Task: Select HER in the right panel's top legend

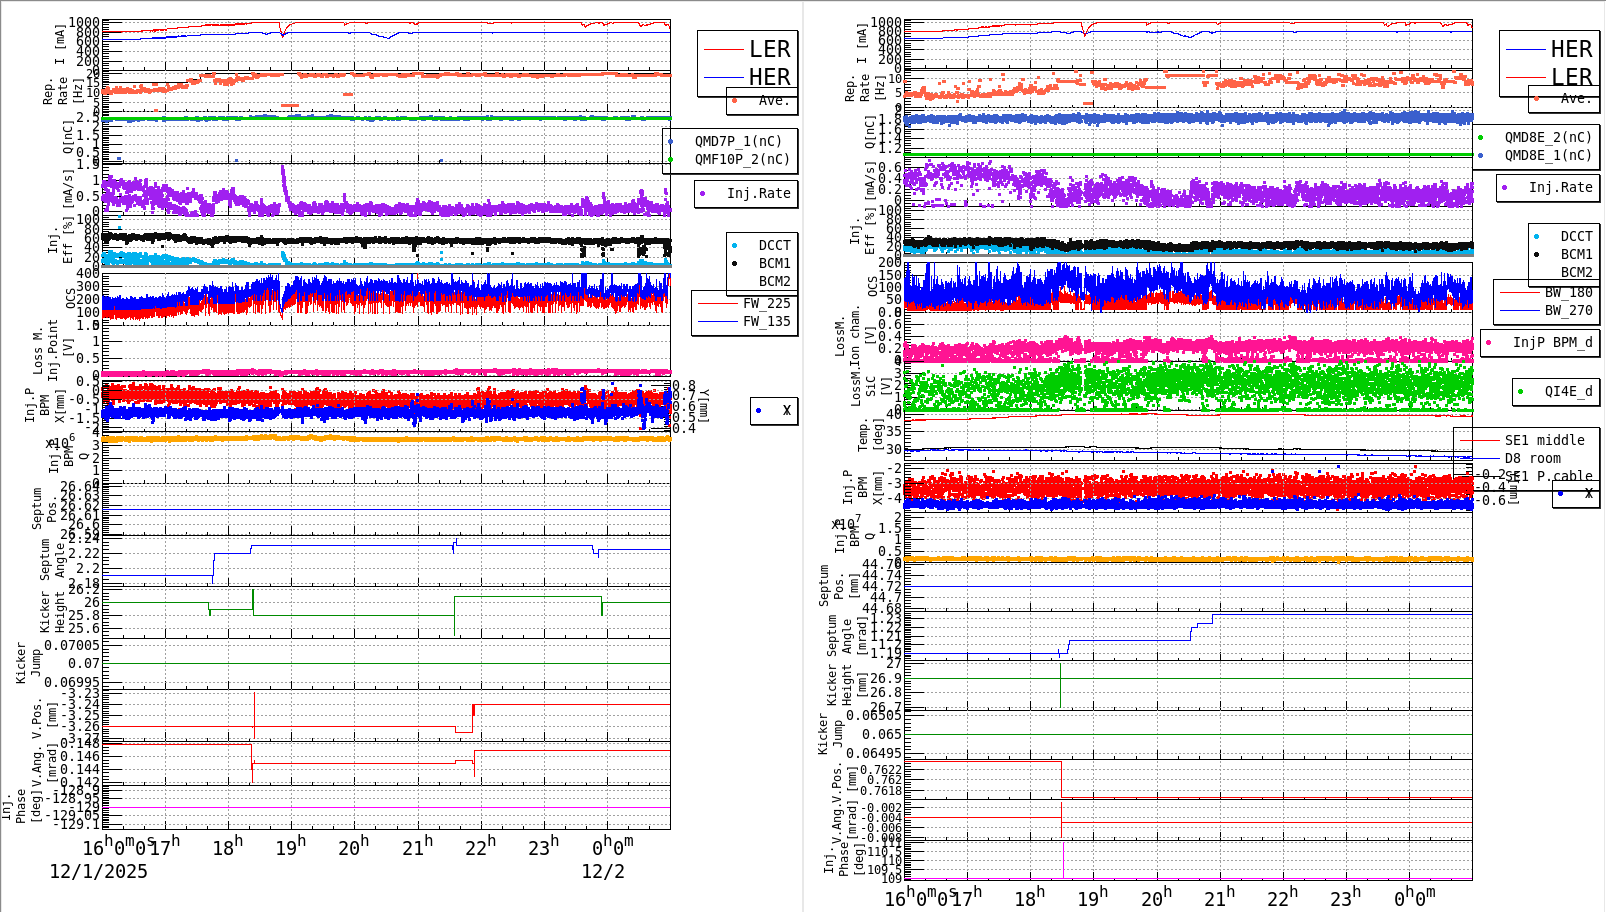Action: pyautogui.click(x=1571, y=49)
